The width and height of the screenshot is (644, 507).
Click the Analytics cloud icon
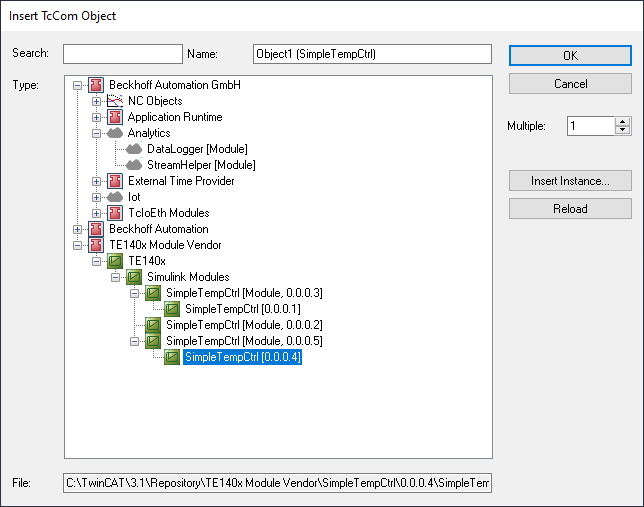pyautogui.click(x=115, y=133)
